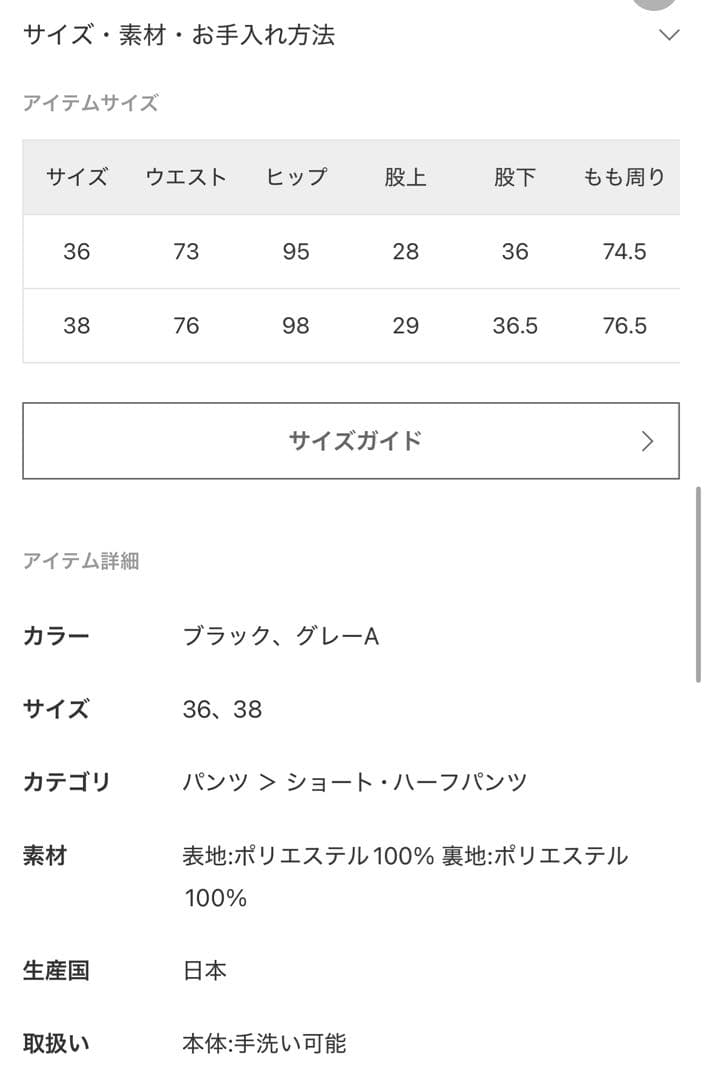Screen dimensions: 706x1080
Task: Collapse the サイズ・素材・お手入れ方法 section
Action: [x=669, y=35]
